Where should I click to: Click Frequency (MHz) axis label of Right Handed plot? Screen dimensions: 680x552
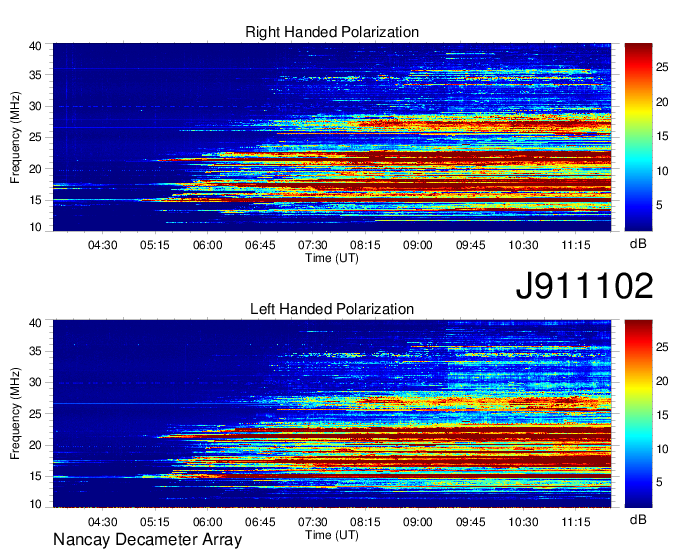(15, 137)
